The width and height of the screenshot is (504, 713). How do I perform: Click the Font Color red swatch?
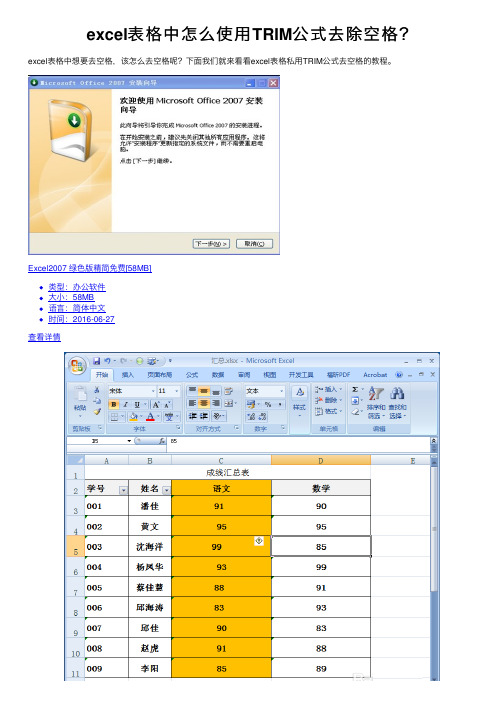click(x=150, y=417)
